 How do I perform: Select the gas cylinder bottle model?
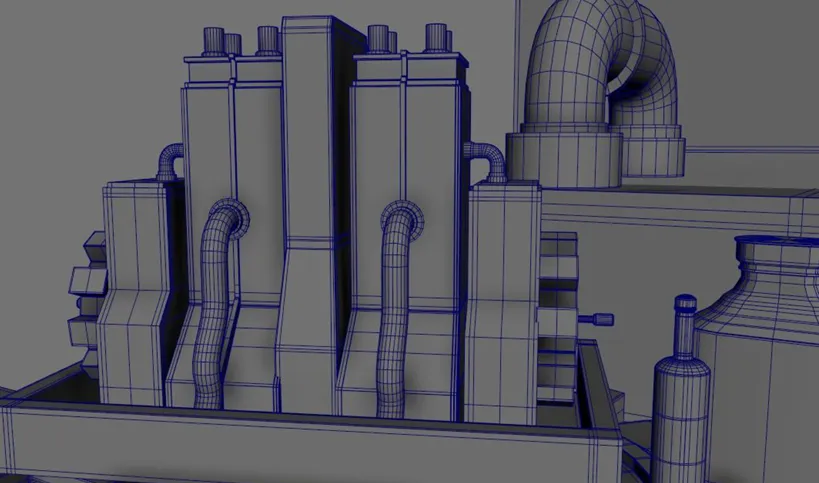(x=681, y=391)
